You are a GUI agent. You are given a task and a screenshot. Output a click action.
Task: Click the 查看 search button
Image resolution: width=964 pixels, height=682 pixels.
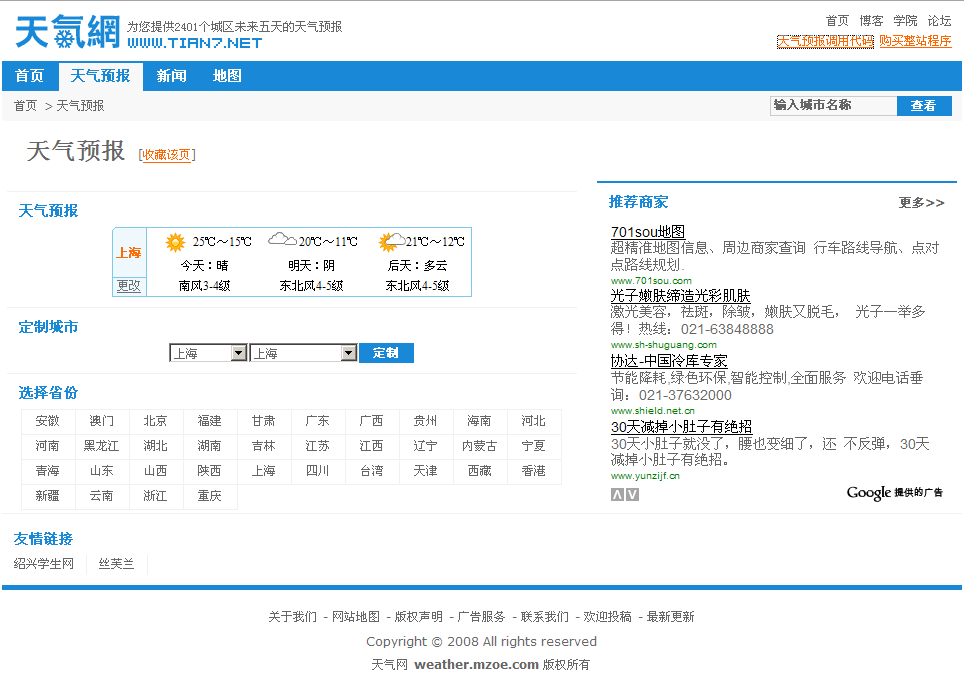pos(924,106)
